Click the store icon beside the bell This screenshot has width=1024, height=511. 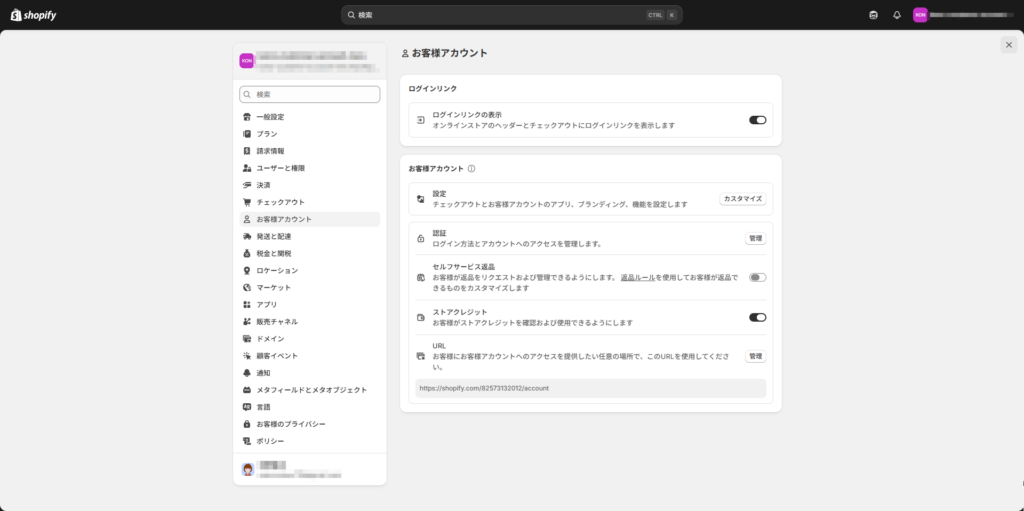coord(874,15)
